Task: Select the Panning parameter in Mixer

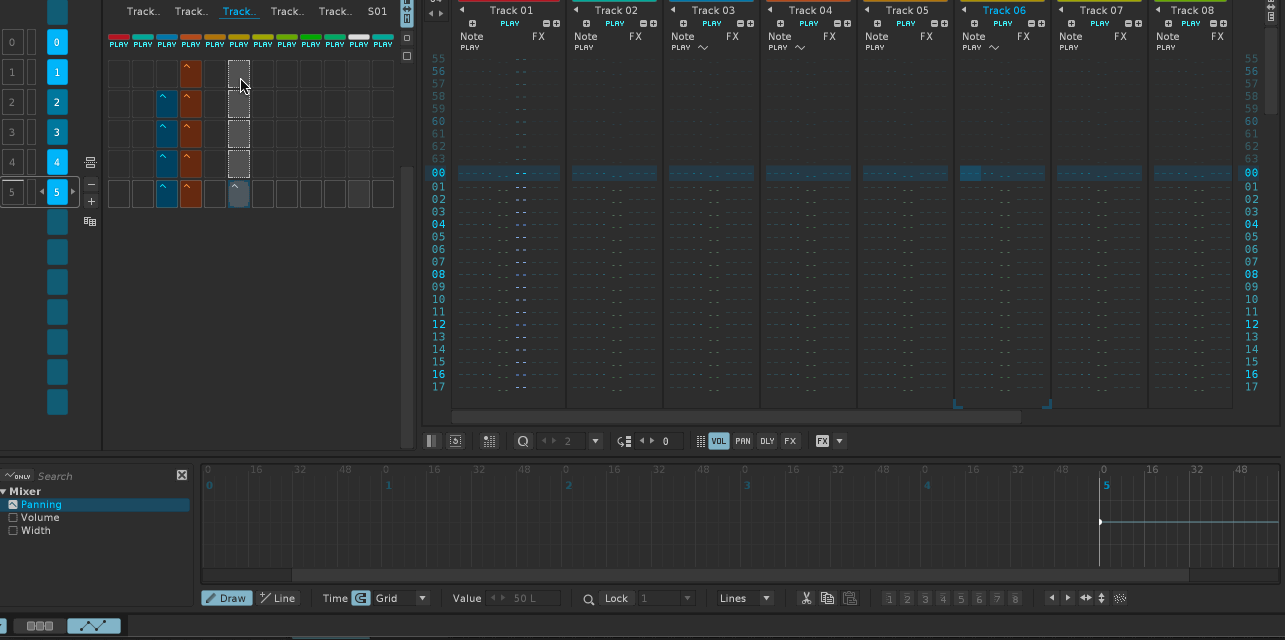Action: (41, 505)
